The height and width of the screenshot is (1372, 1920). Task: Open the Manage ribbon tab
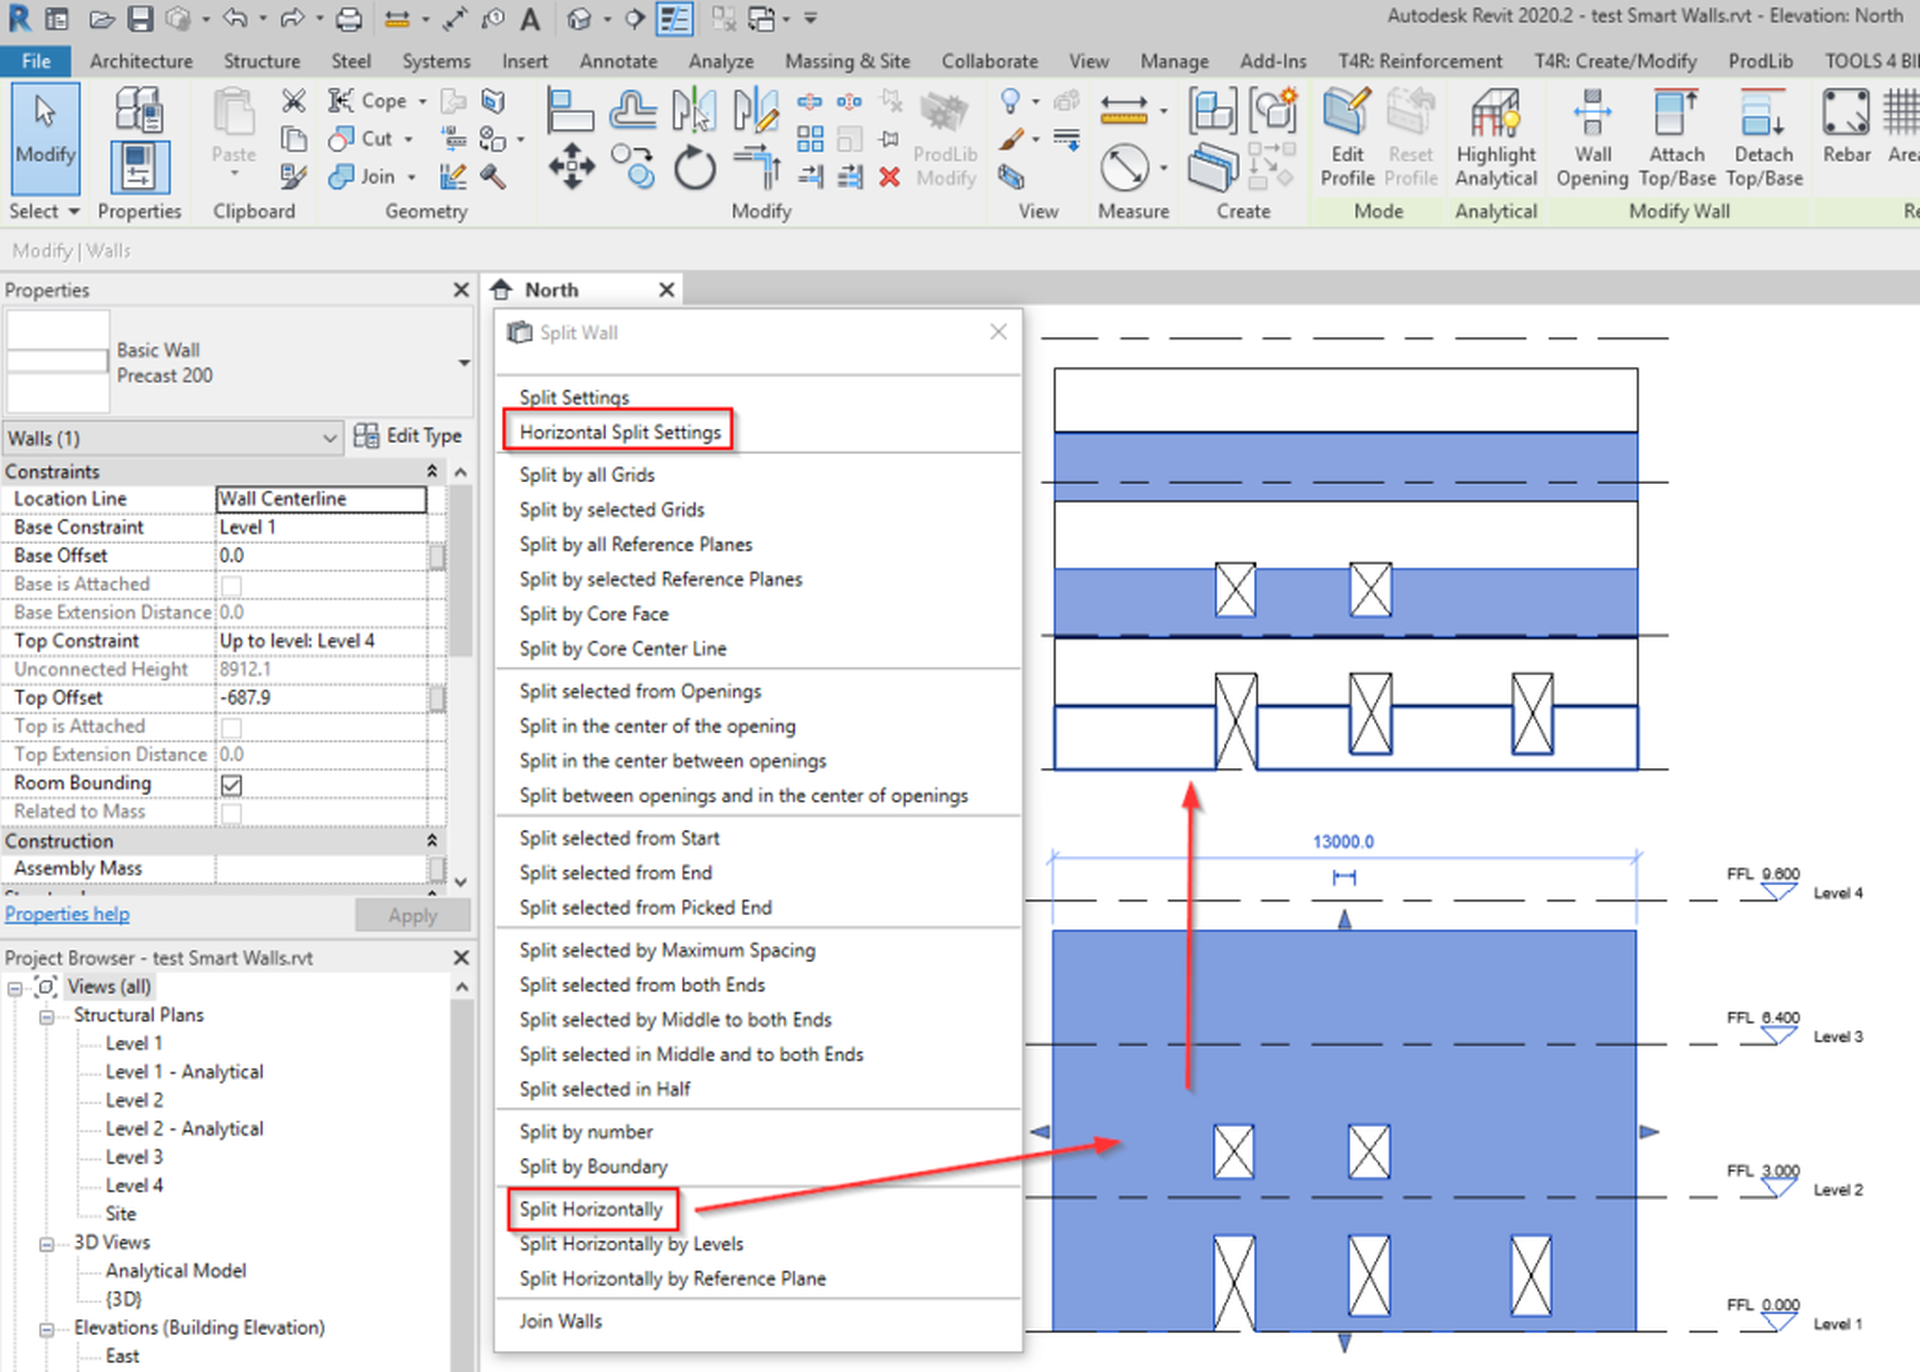[x=1174, y=61]
